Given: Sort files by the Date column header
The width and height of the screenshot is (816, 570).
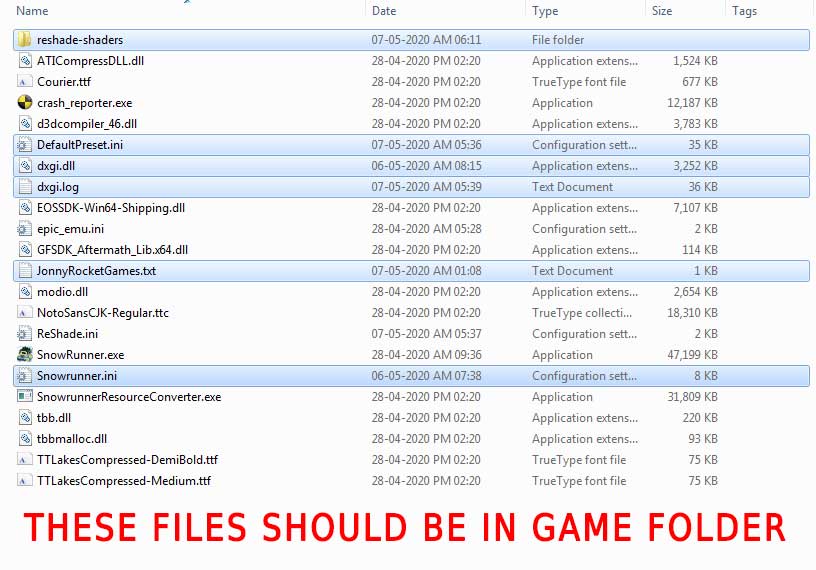Looking at the screenshot, I should [x=384, y=11].
